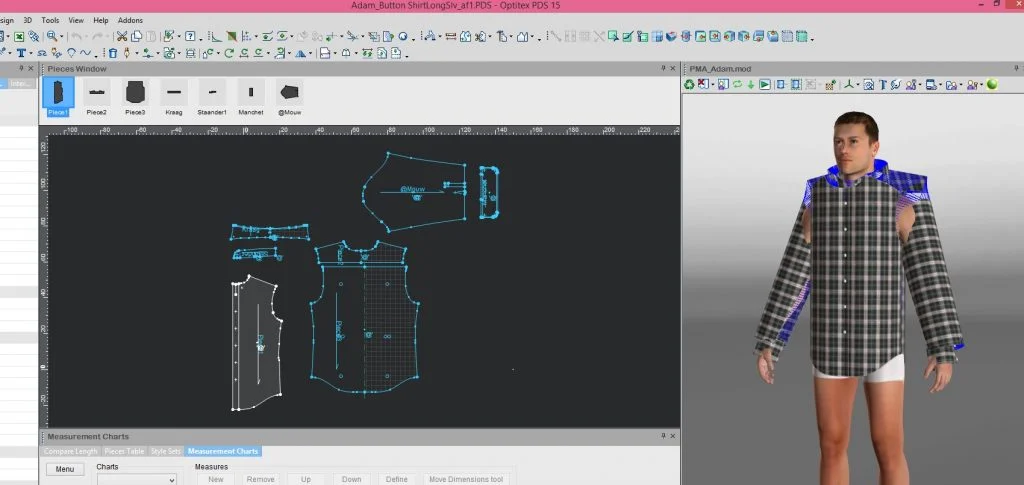Switch to the Pieces Table tab
Viewport: 1024px width, 485px height.
click(125, 452)
